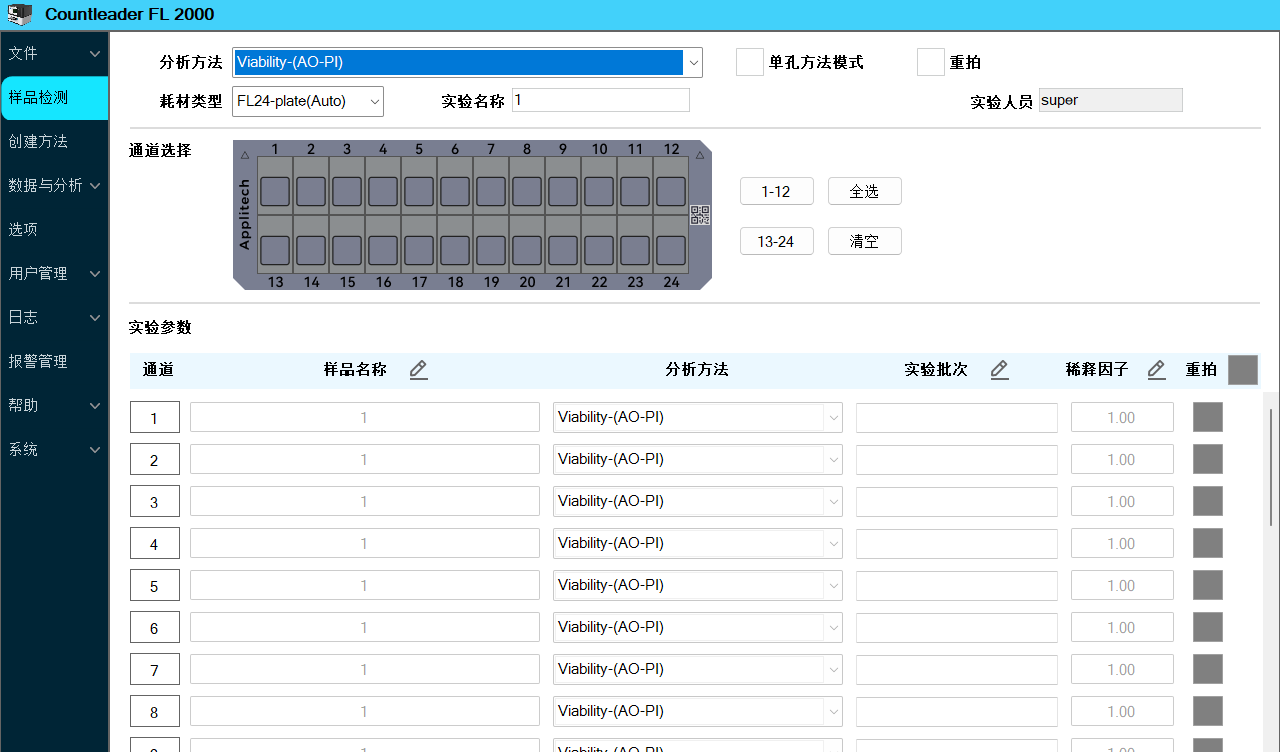Select well 16 on the plate
The height and width of the screenshot is (752, 1280).
(x=383, y=250)
